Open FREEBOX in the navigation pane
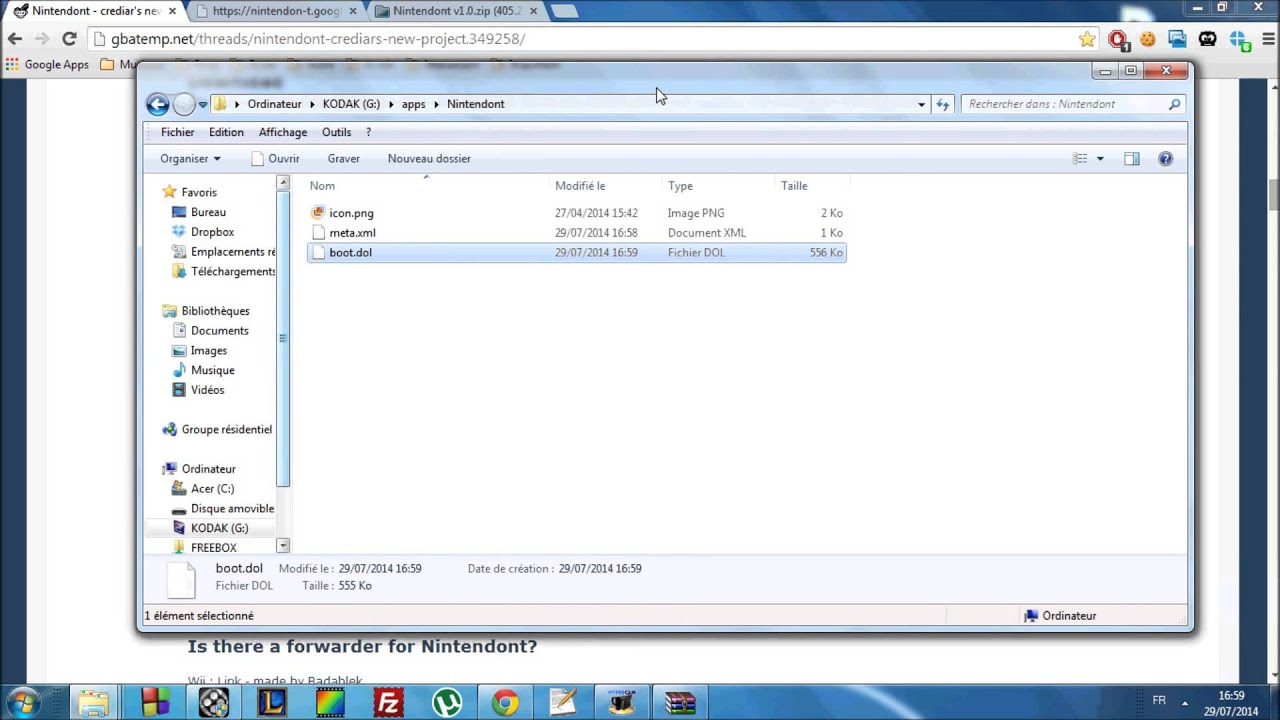1280x720 pixels. pos(213,548)
